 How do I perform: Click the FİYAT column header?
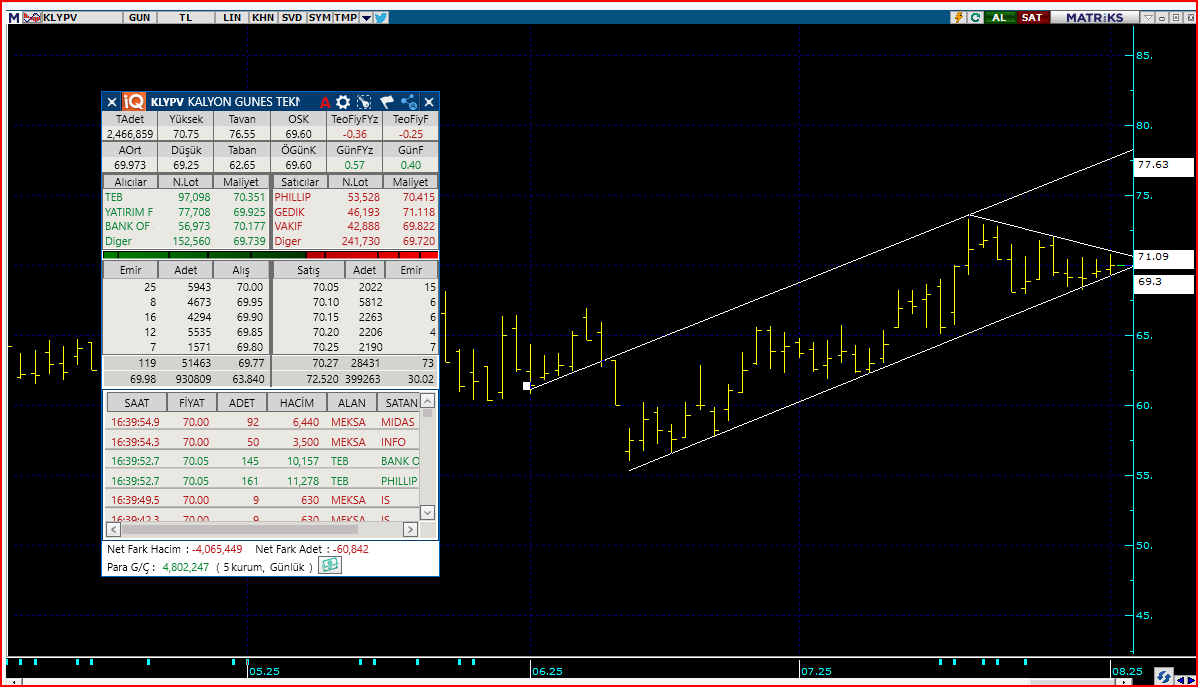point(192,403)
